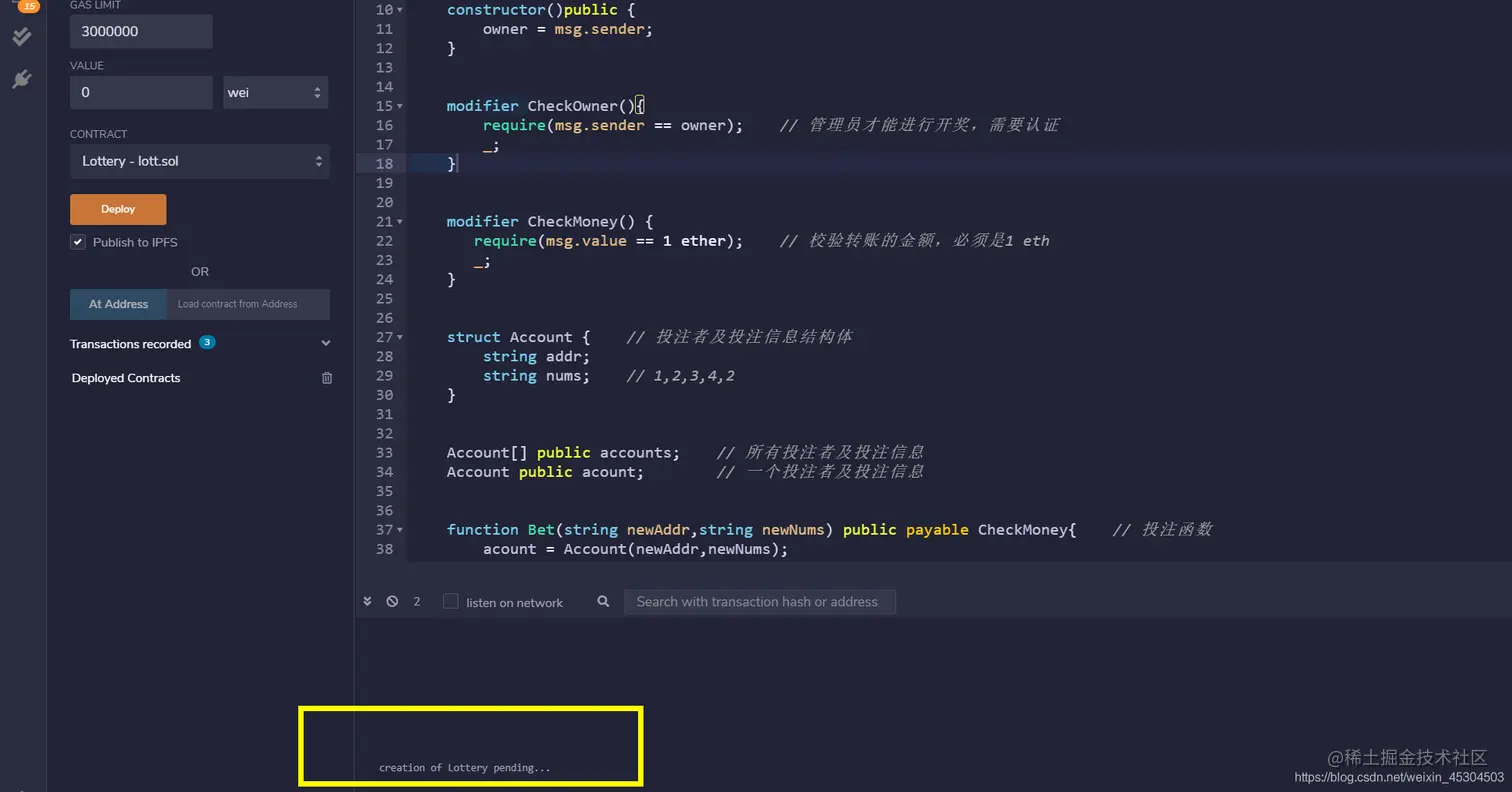The height and width of the screenshot is (792, 1512).
Task: Open the plugin manager plug icon
Action: [21, 79]
